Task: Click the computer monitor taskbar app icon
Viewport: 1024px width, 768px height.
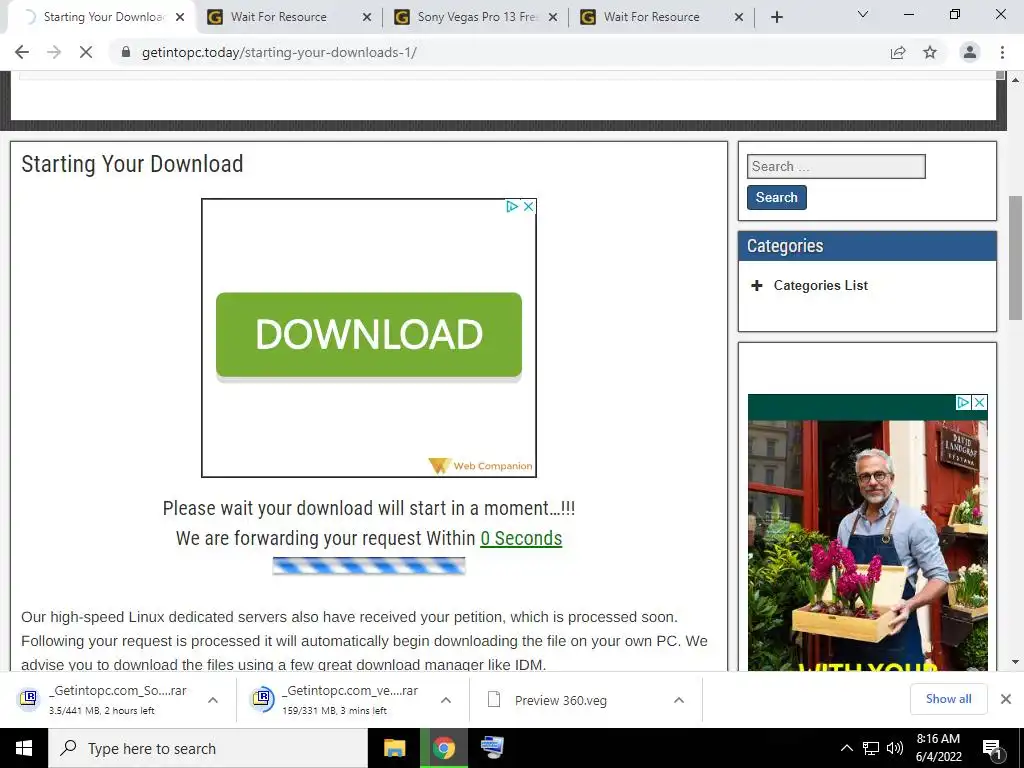Action: click(492, 748)
